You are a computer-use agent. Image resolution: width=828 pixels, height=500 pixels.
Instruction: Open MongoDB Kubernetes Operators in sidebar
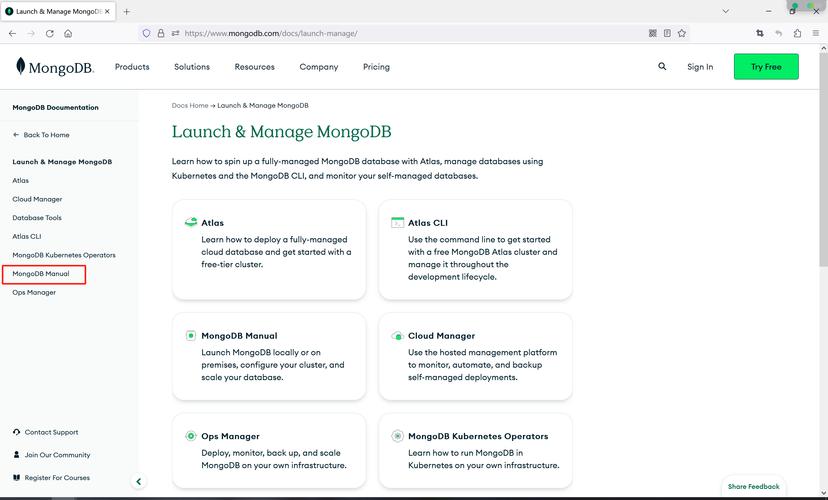(x=64, y=255)
